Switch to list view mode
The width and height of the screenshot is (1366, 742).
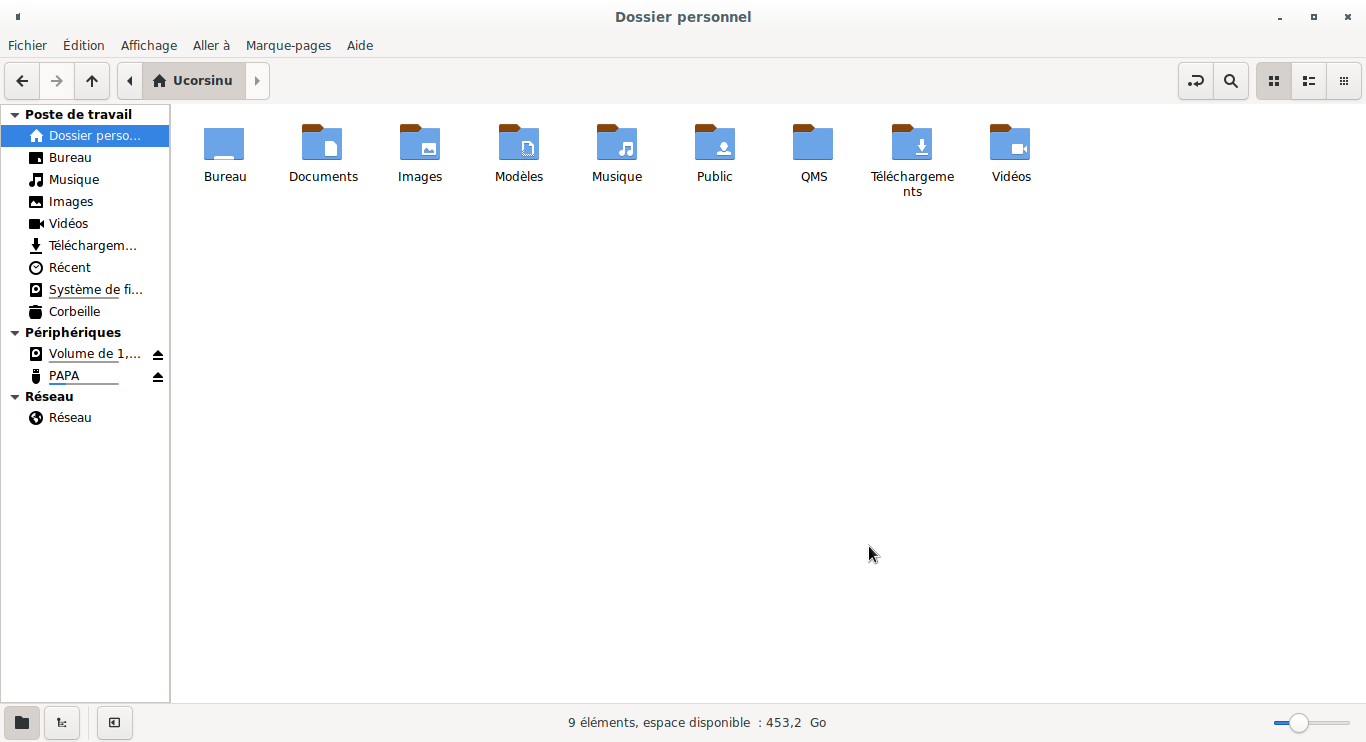point(1308,81)
